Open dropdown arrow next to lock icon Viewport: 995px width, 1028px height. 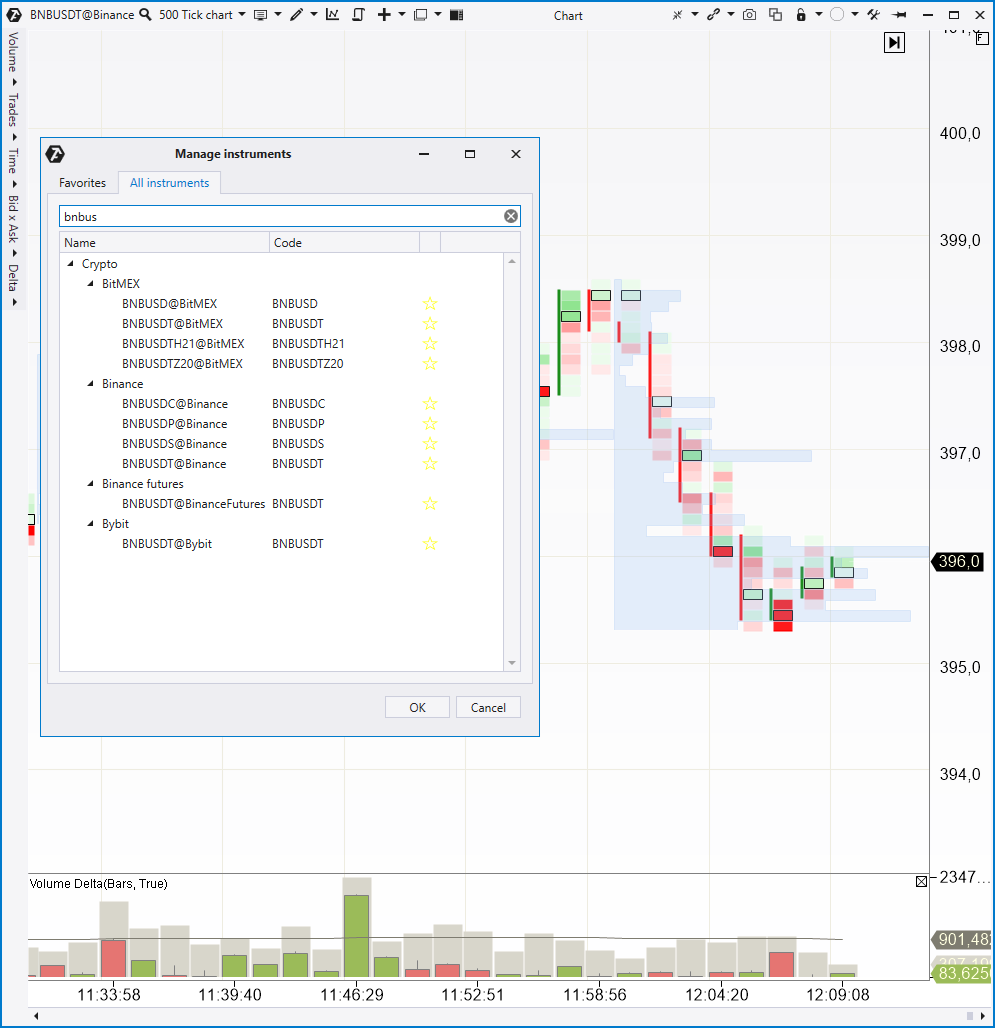pyautogui.click(x=819, y=14)
